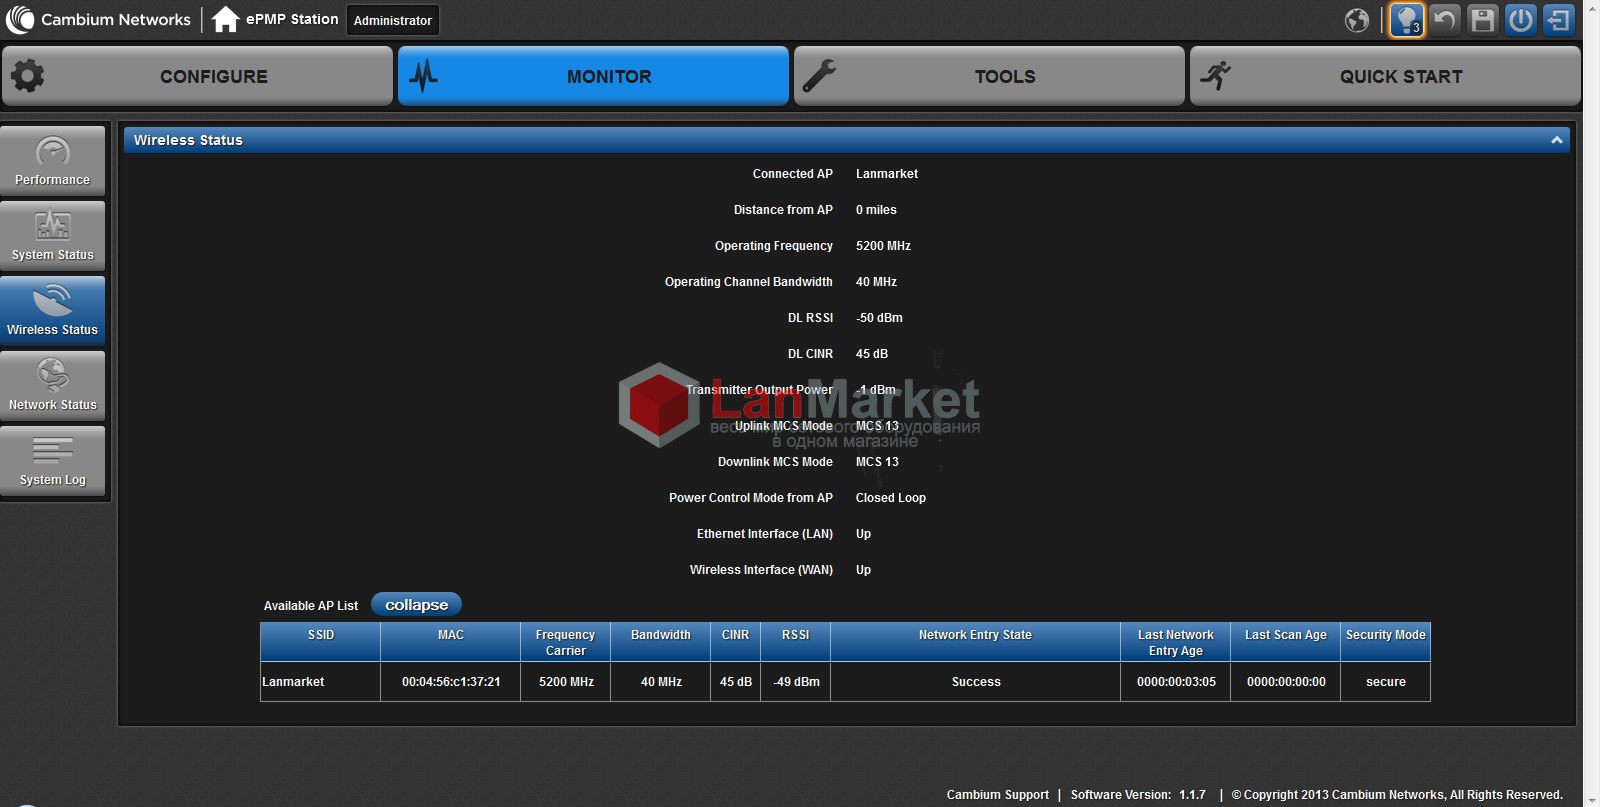Open System Log in the sidebar
The width and height of the screenshot is (1600, 807).
point(53,461)
